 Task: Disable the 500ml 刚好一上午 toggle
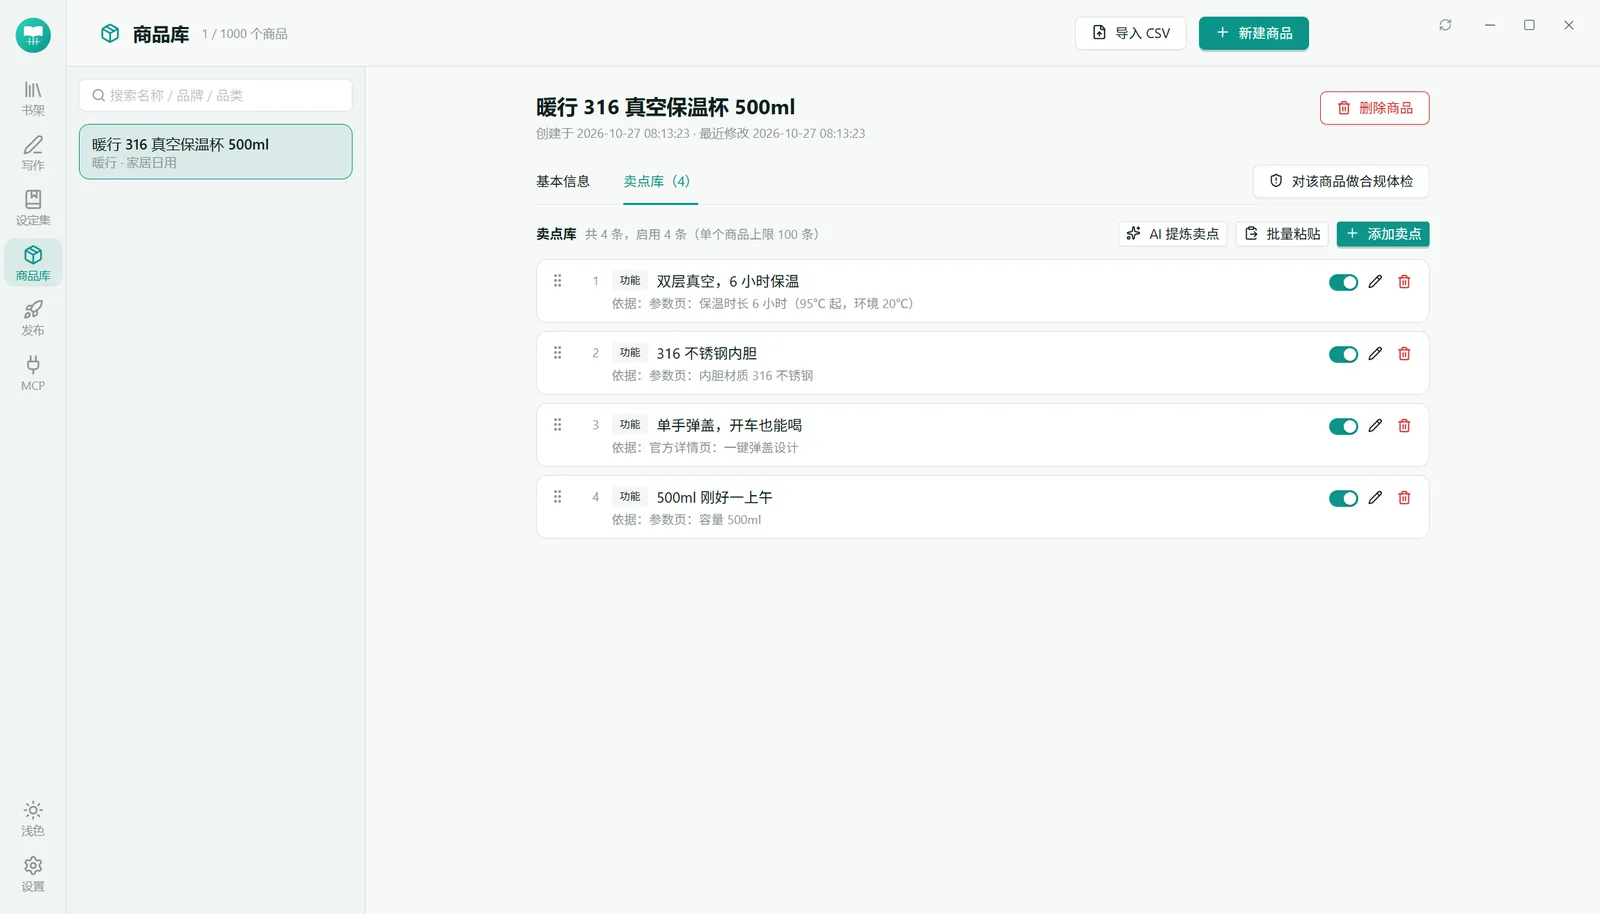[x=1343, y=498]
